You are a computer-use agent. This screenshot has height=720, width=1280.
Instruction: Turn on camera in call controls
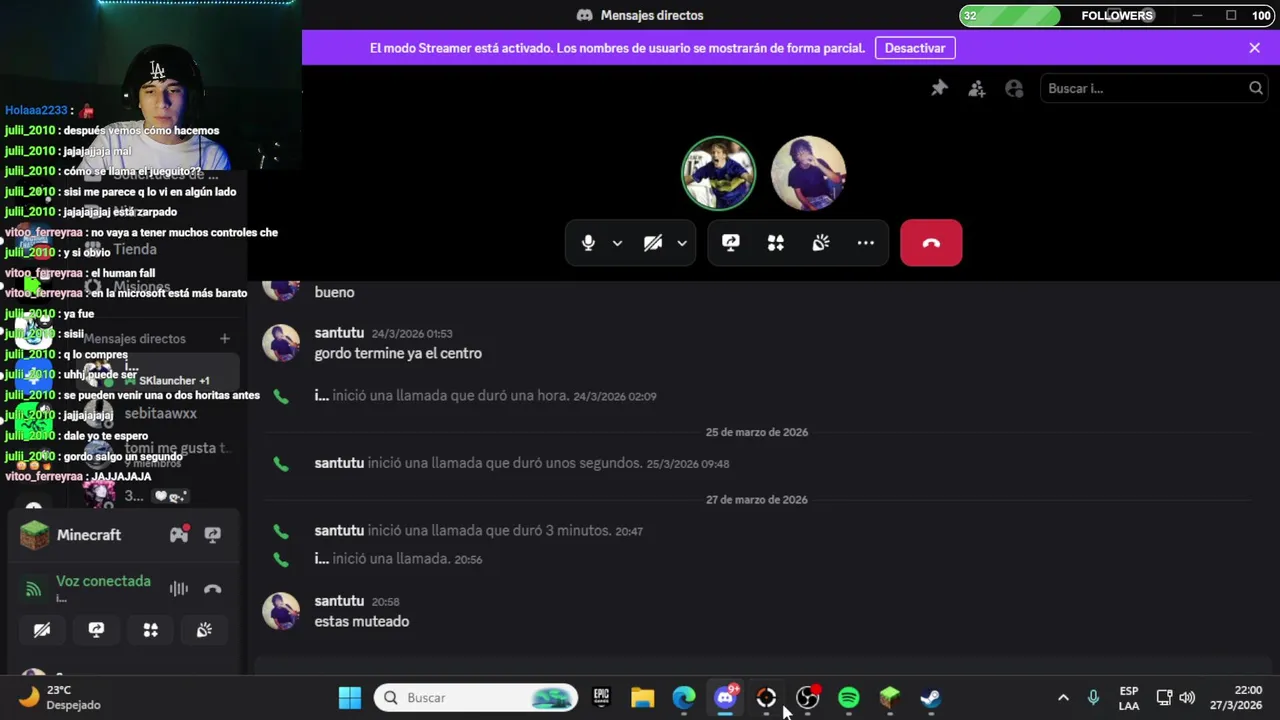tap(653, 243)
